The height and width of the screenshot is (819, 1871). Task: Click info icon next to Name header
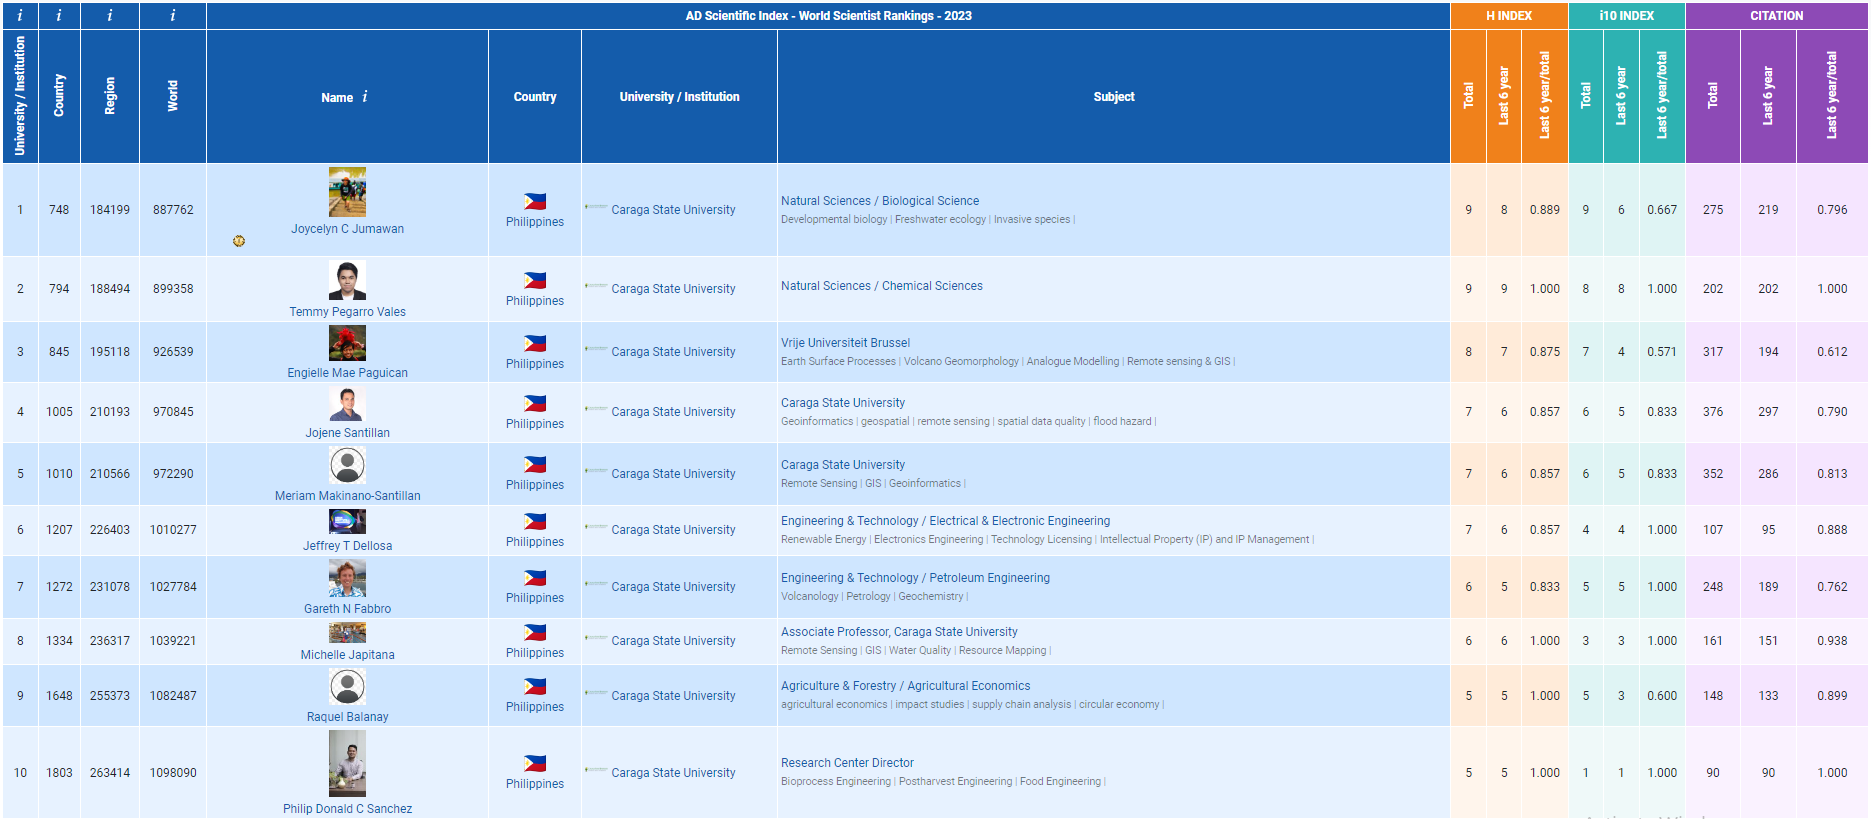coord(365,96)
